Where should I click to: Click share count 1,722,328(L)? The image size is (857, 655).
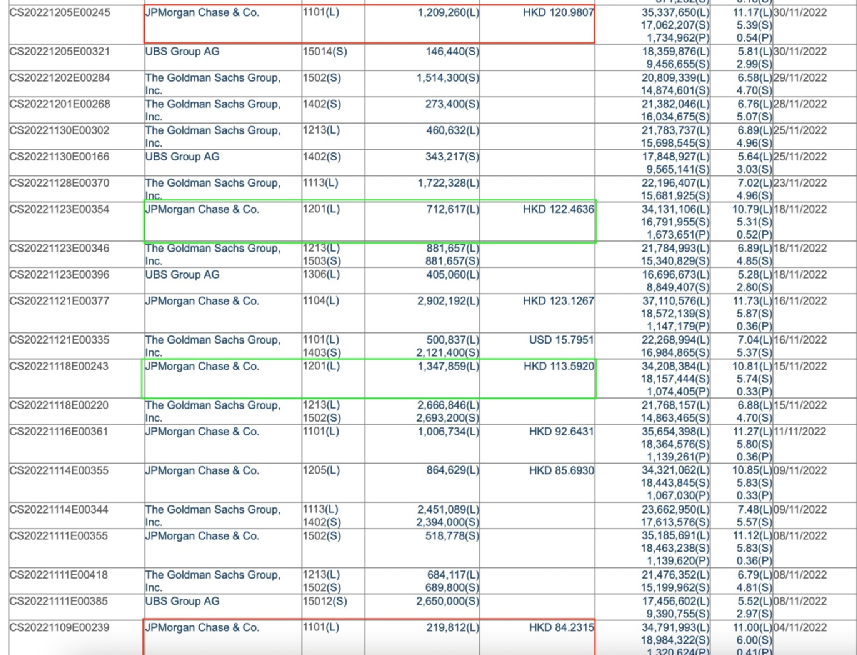pyautogui.click(x=448, y=183)
